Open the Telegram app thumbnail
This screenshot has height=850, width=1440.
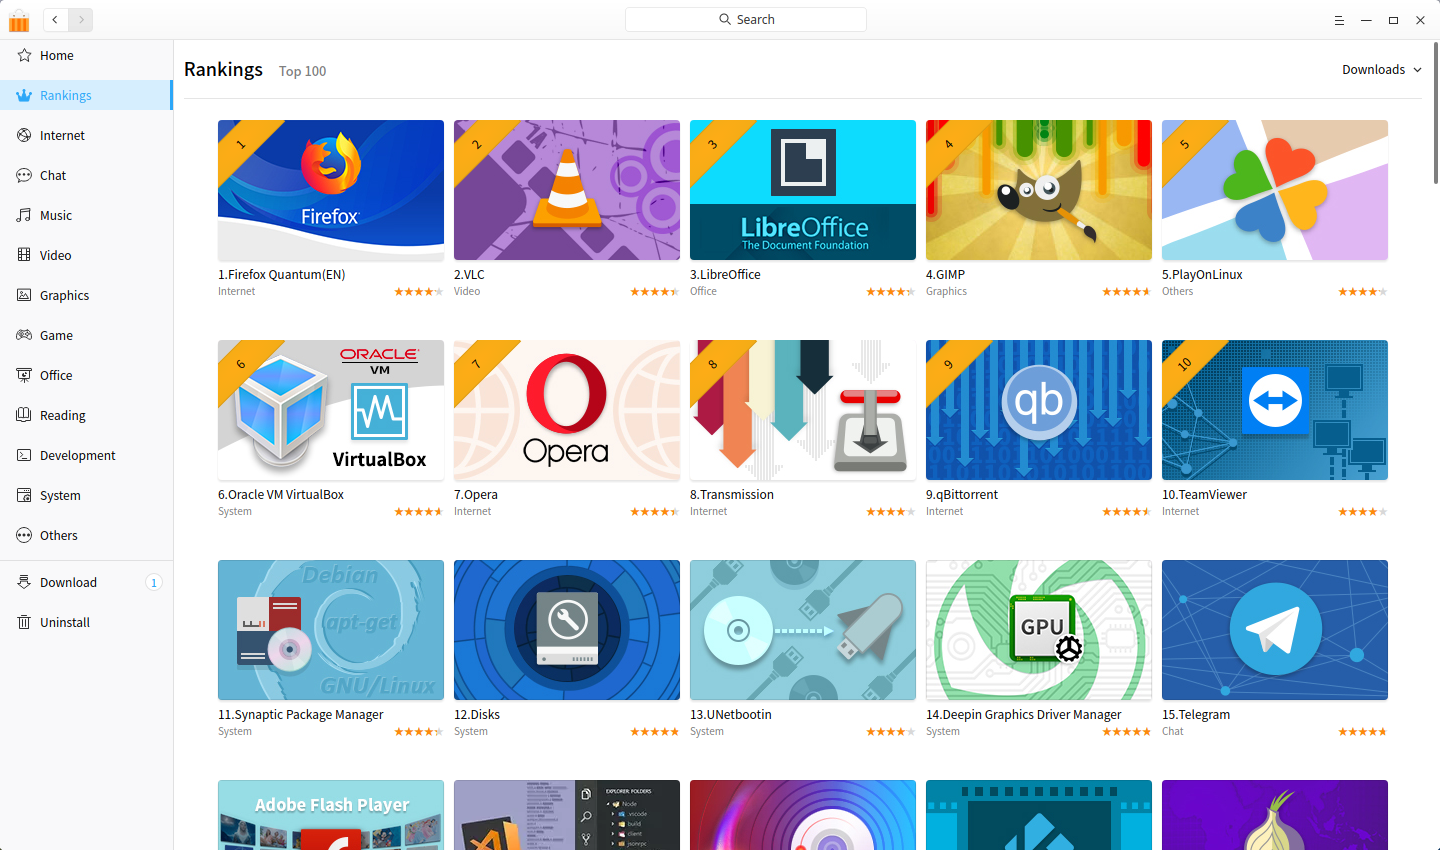(1275, 630)
